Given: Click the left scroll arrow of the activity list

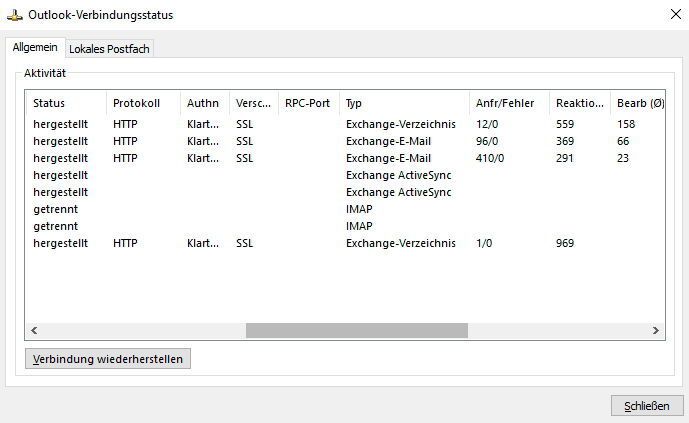Looking at the screenshot, I should click(x=34, y=330).
